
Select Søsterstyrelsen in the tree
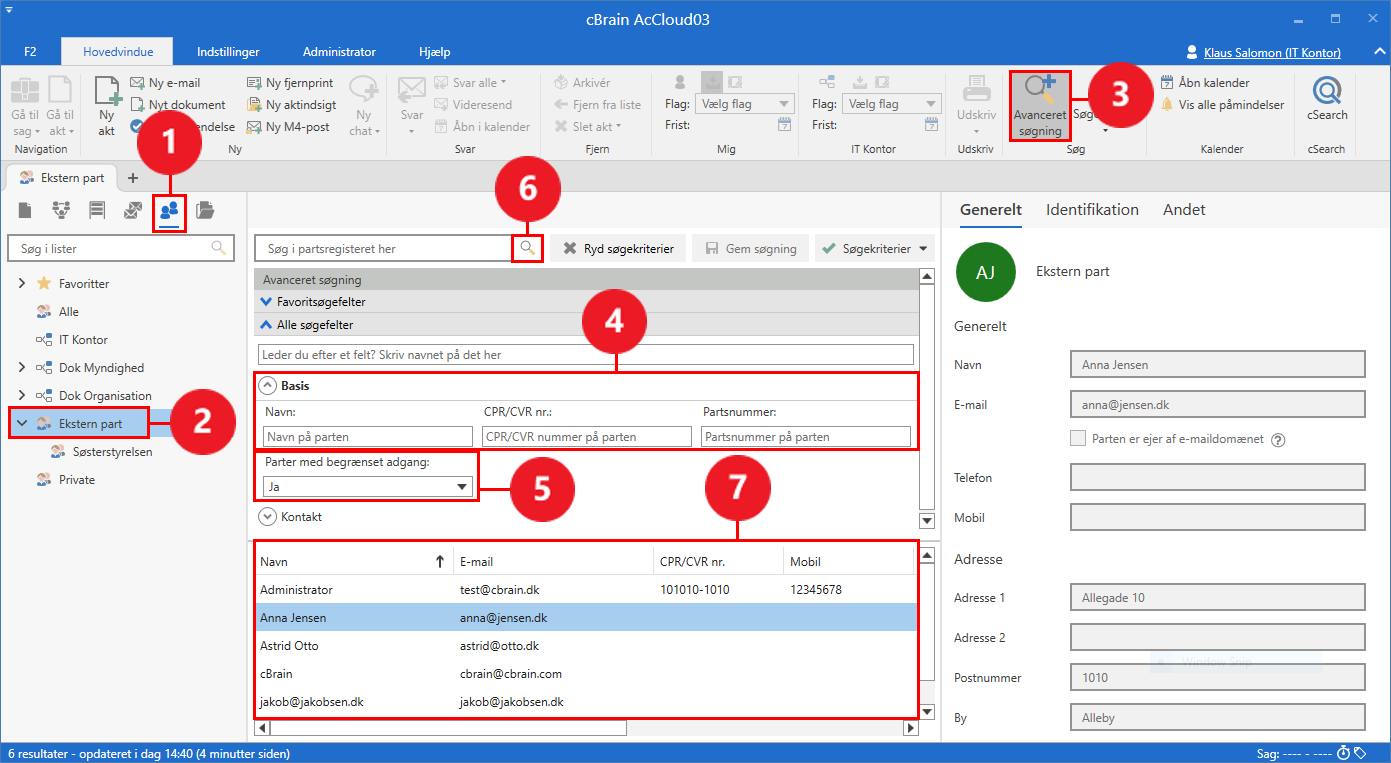coord(112,452)
